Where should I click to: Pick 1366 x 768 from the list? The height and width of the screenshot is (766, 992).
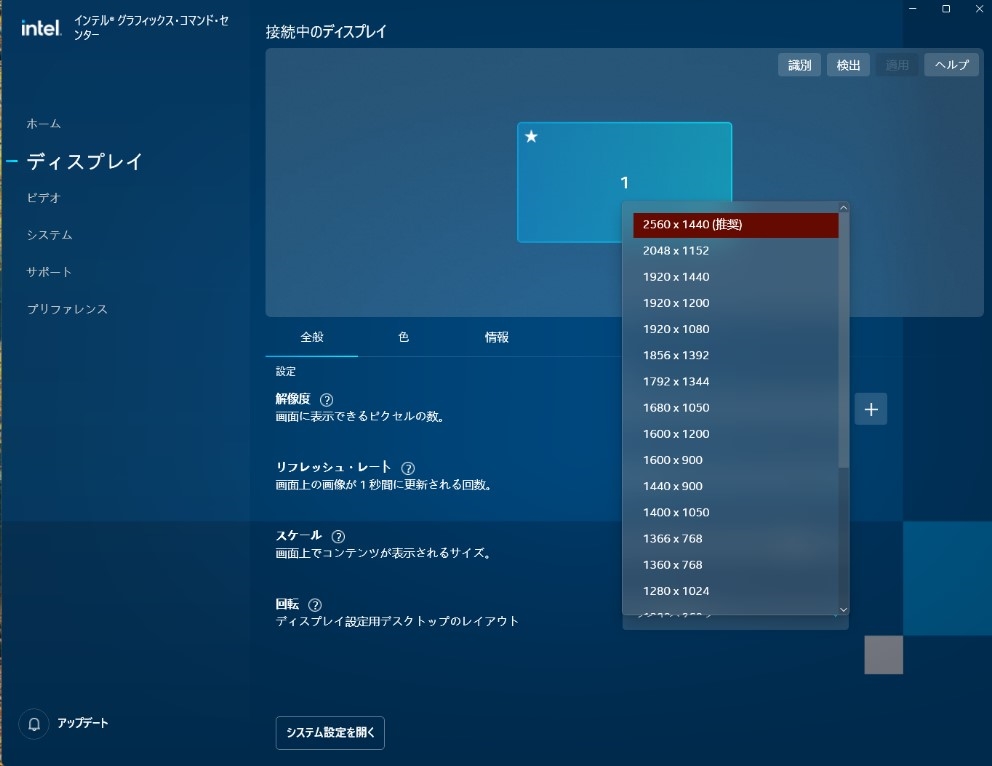point(736,539)
